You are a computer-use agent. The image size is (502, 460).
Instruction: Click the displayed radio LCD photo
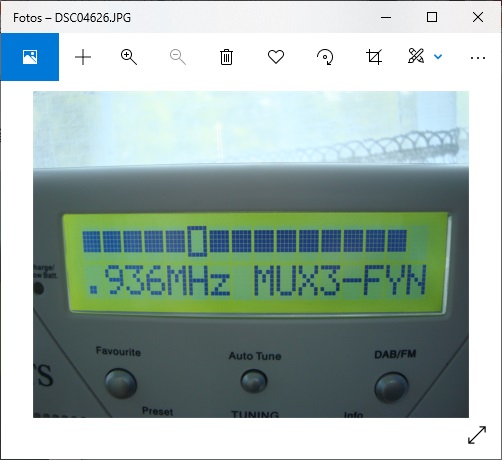[x=251, y=254]
